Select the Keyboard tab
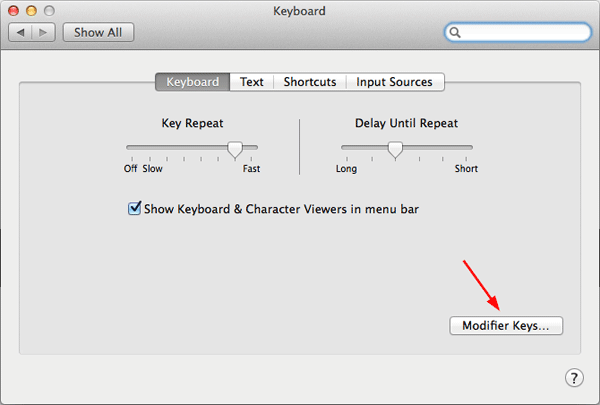This screenshot has width=600, height=405. (x=192, y=82)
